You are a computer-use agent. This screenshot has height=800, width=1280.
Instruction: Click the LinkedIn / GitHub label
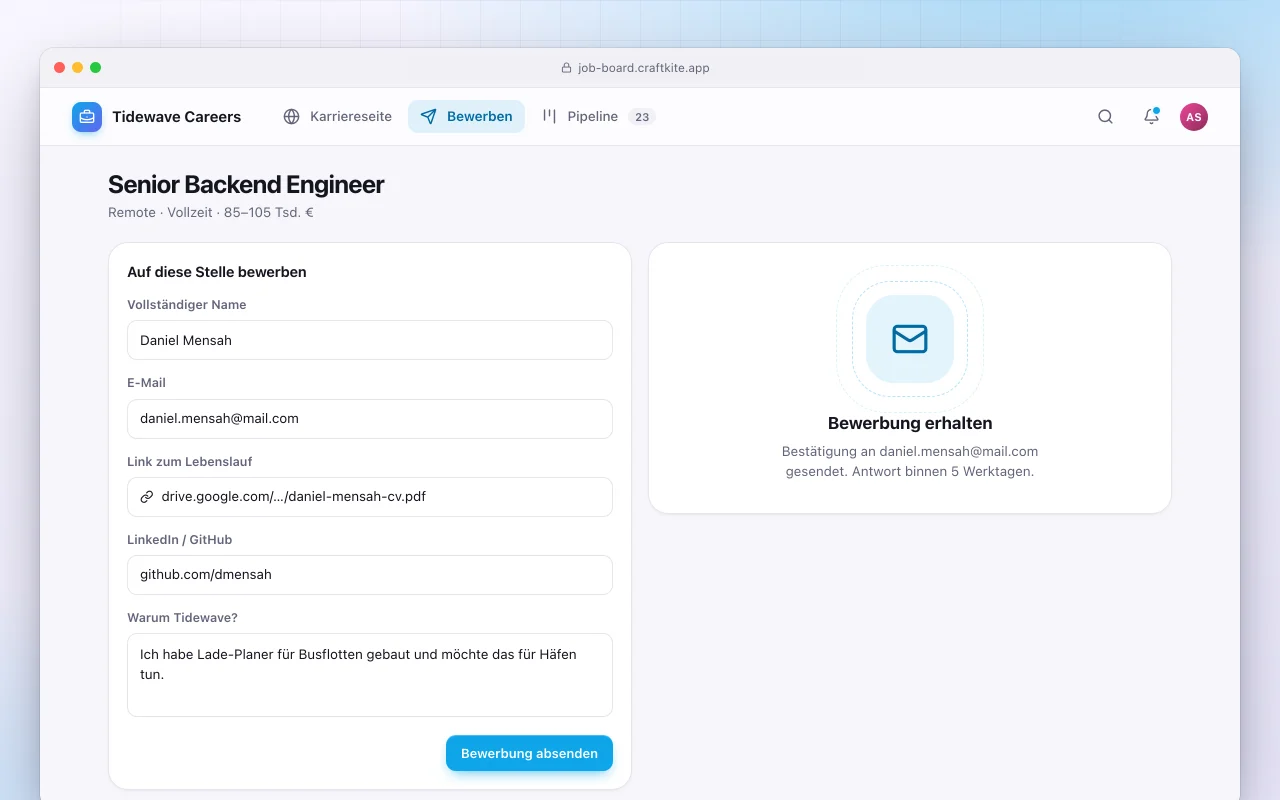[180, 540]
